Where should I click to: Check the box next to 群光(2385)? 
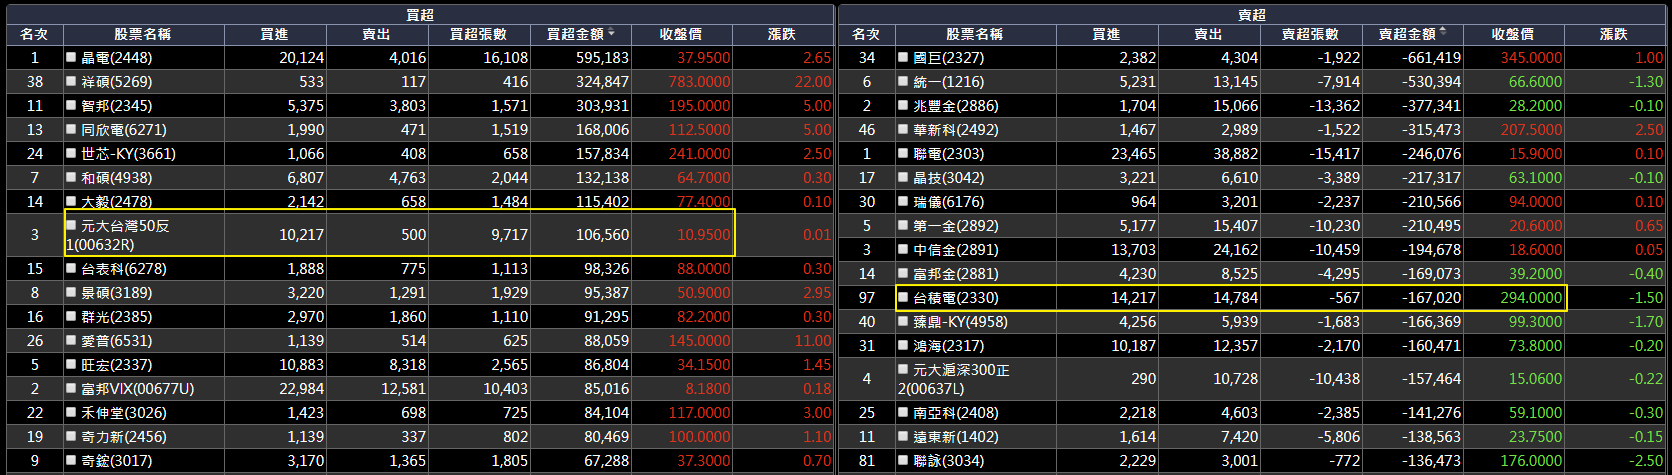pyautogui.click(x=71, y=317)
